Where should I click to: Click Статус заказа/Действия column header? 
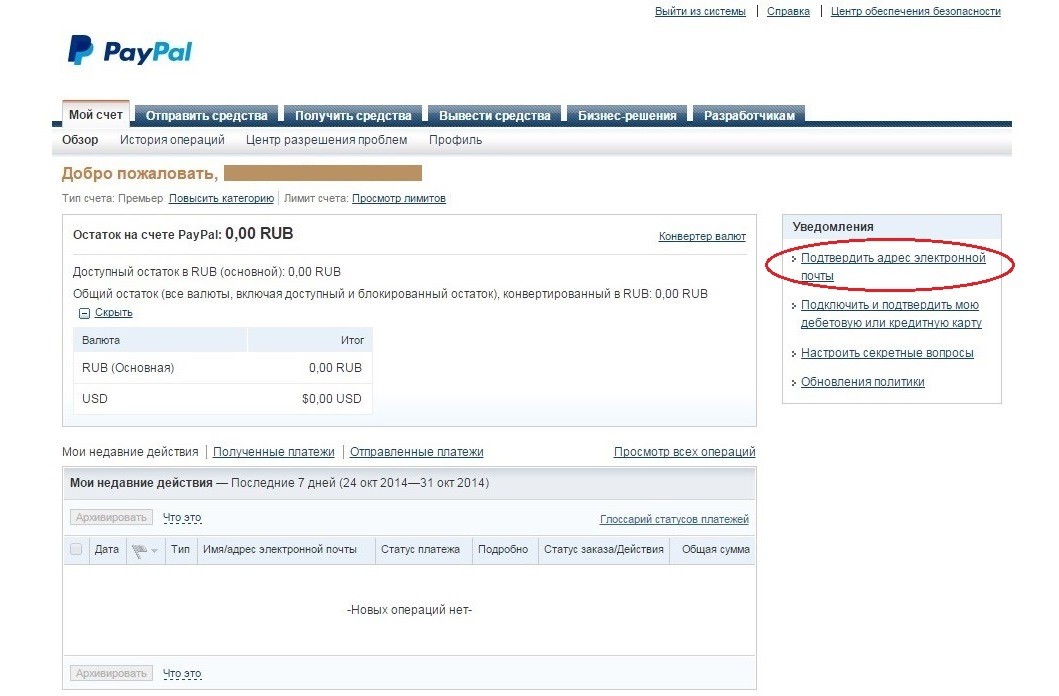(604, 550)
